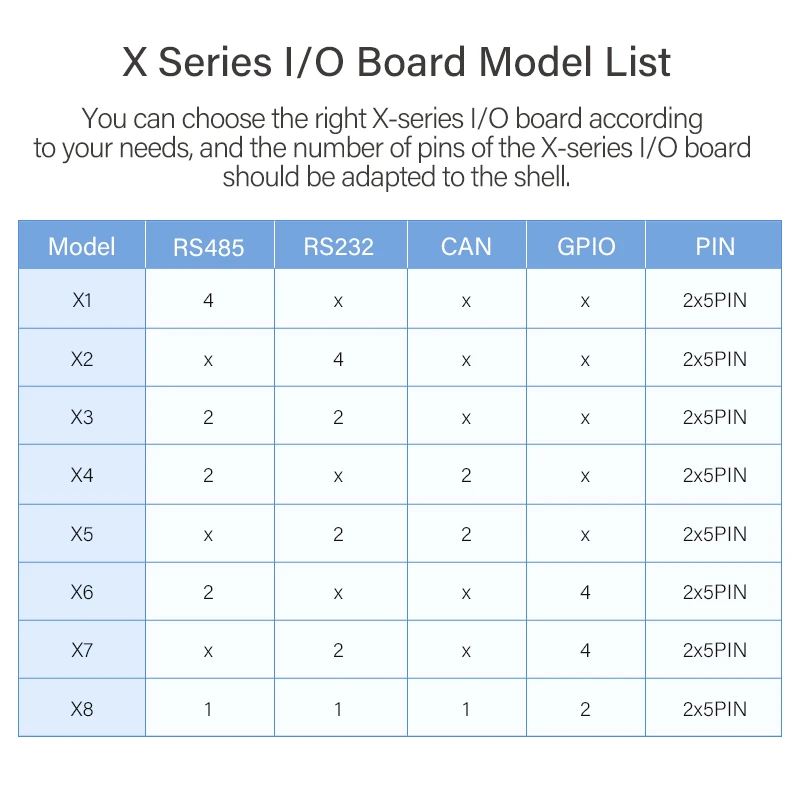
Task: Click the X1 RS485 value 4
Action: (208, 300)
